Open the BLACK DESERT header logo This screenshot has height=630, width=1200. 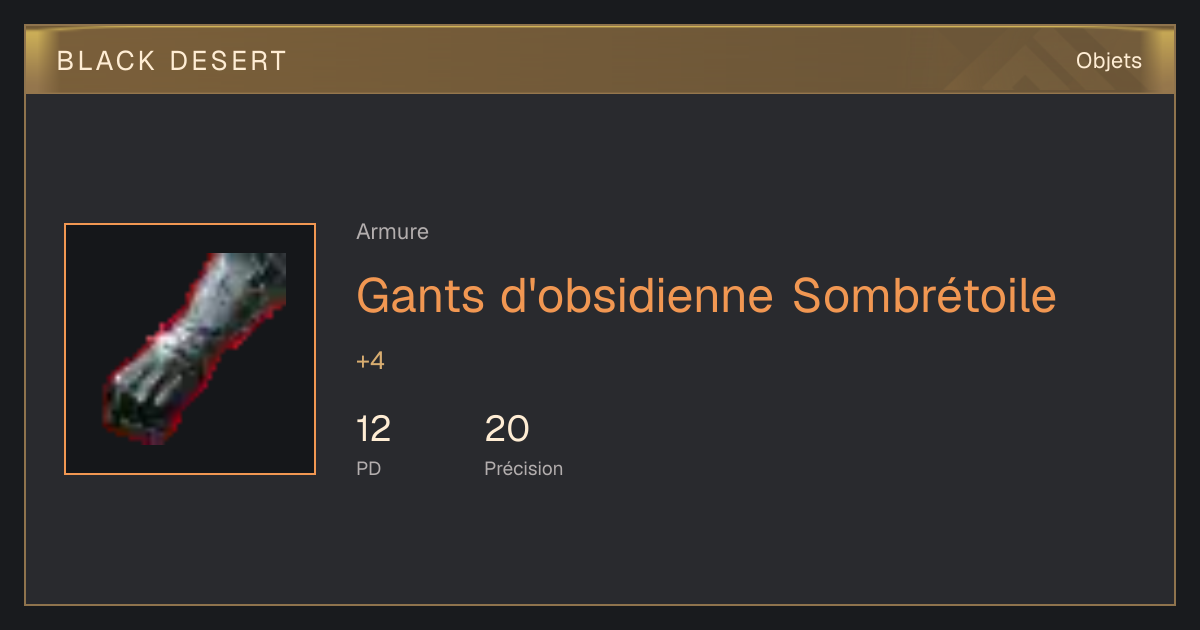[x=172, y=61]
